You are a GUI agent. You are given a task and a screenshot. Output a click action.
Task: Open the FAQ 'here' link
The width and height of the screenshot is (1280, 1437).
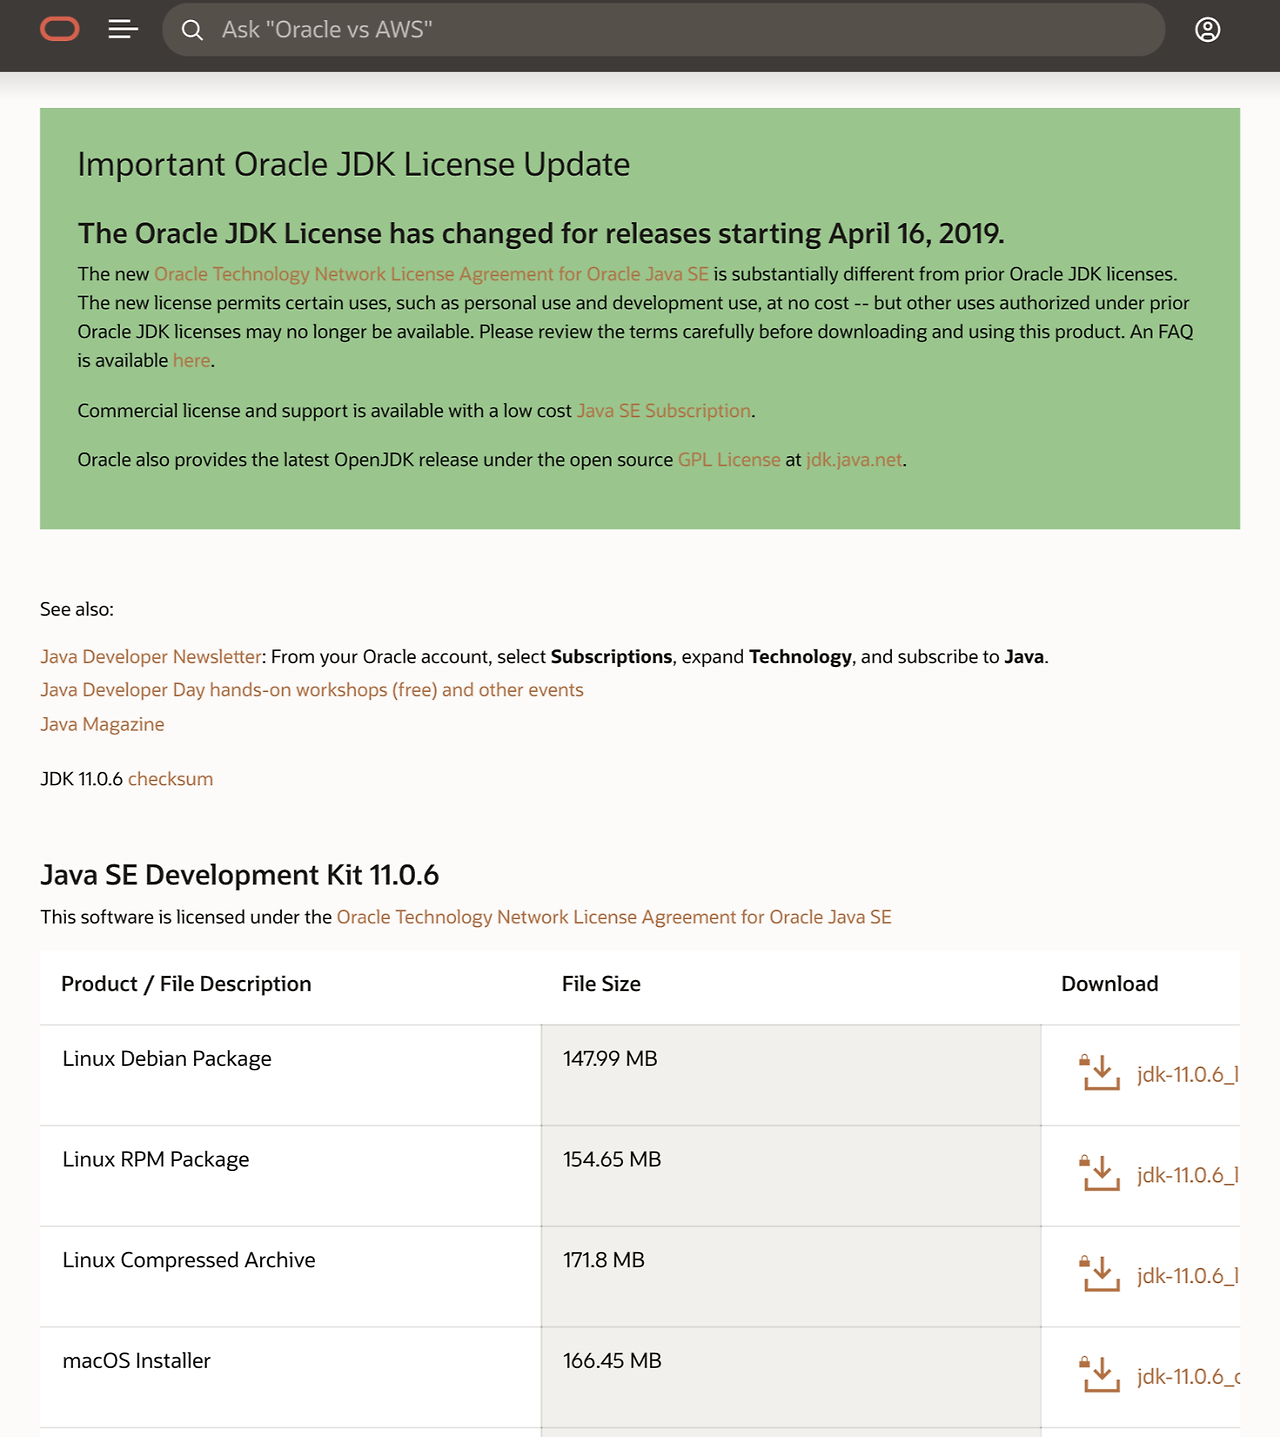pyautogui.click(x=191, y=360)
